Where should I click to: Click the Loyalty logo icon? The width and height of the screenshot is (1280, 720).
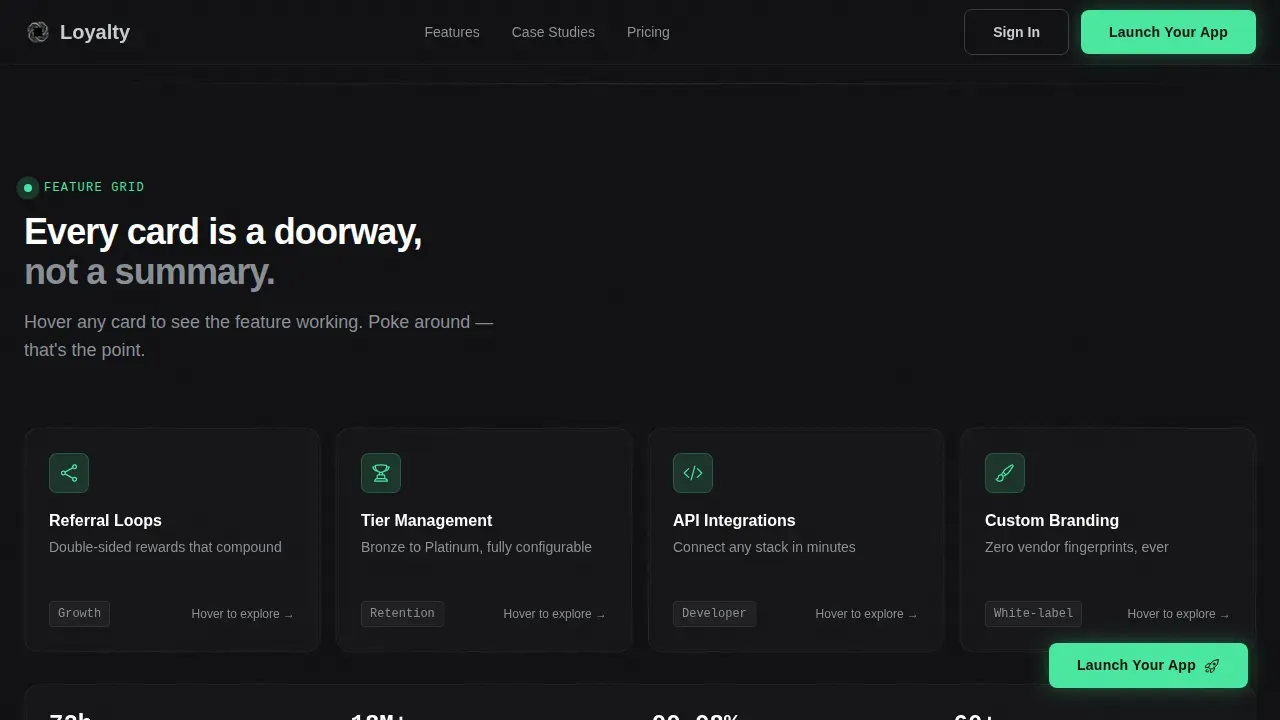pos(38,32)
